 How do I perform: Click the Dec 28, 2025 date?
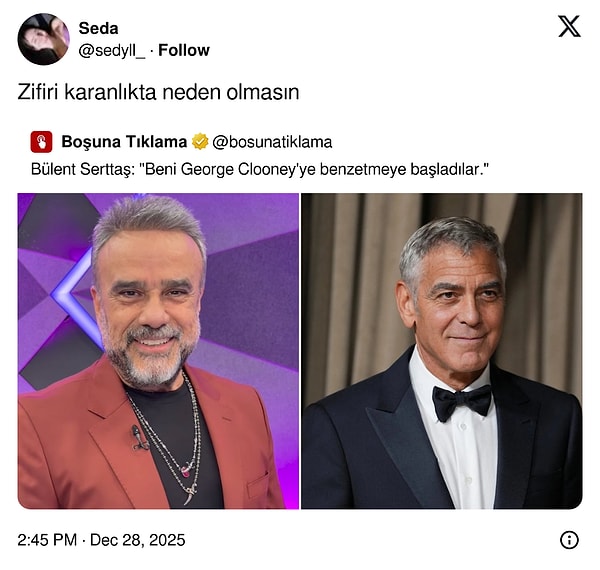pyautogui.click(x=137, y=540)
